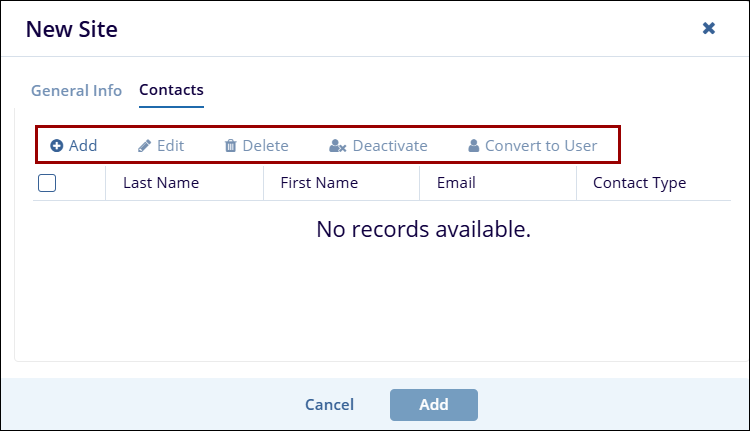Click the Deactivate toolbar label
Screen dimensions: 750x431
pyautogui.click(x=390, y=146)
